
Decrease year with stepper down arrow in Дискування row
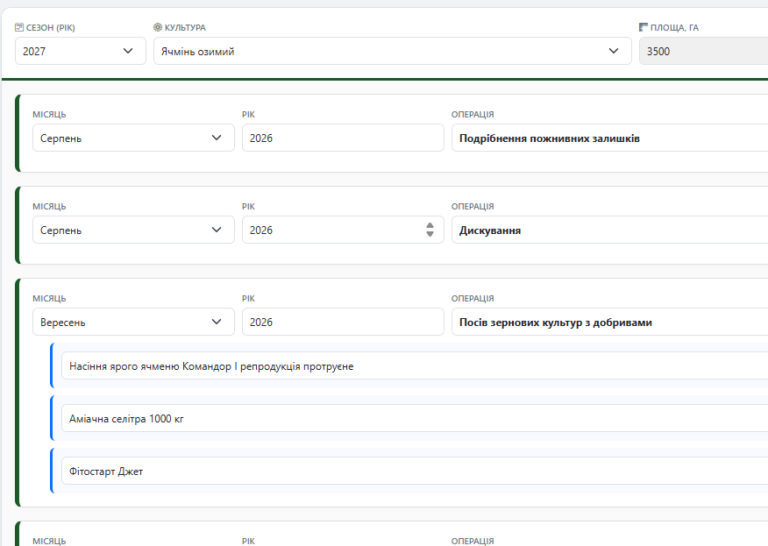click(x=430, y=235)
